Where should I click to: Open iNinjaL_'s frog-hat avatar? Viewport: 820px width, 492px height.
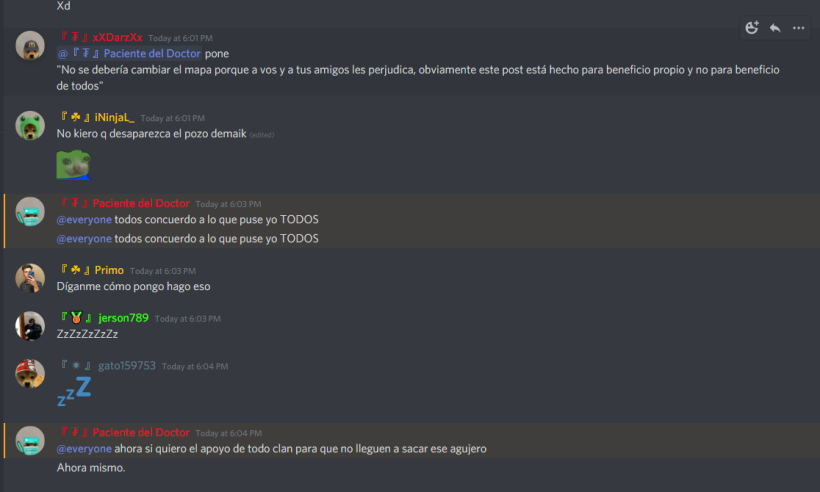coord(30,125)
